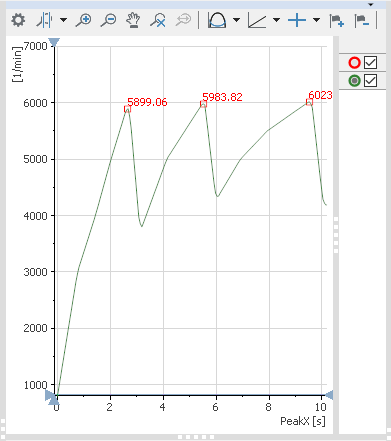Add a flag marker with plus
Screen dimensions: 391x441
(336, 20)
